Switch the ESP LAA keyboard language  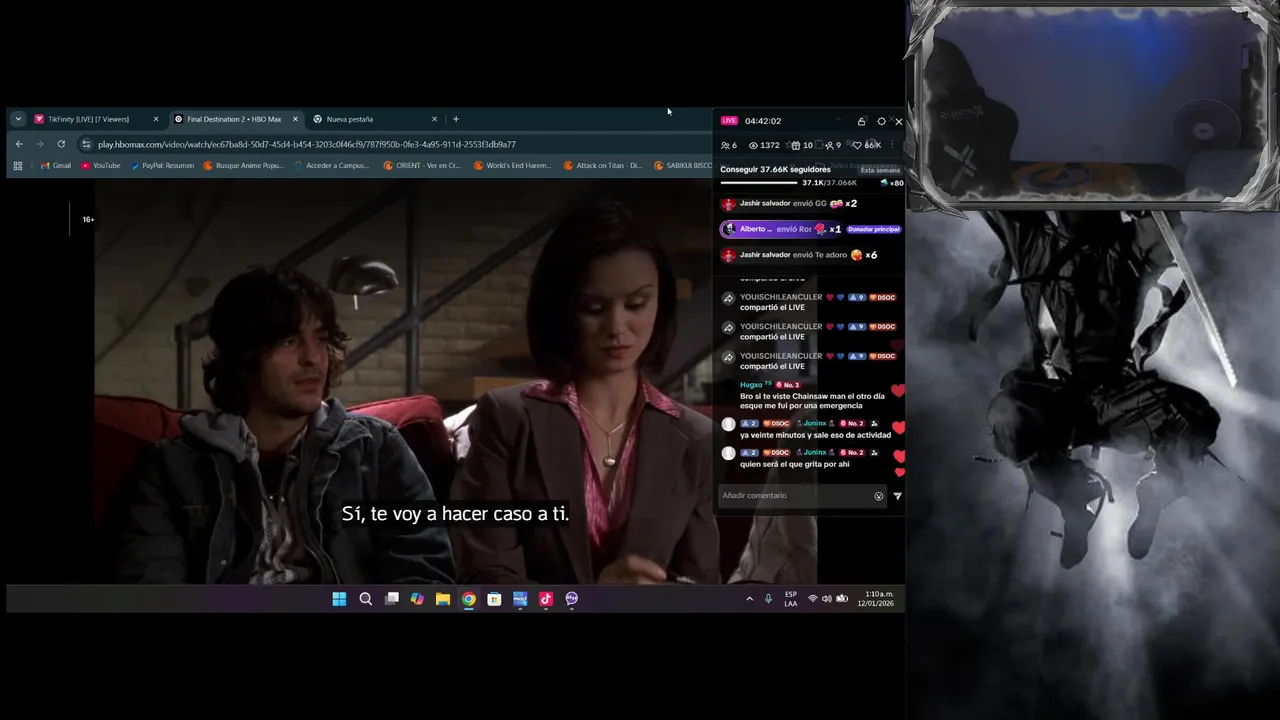coord(791,599)
